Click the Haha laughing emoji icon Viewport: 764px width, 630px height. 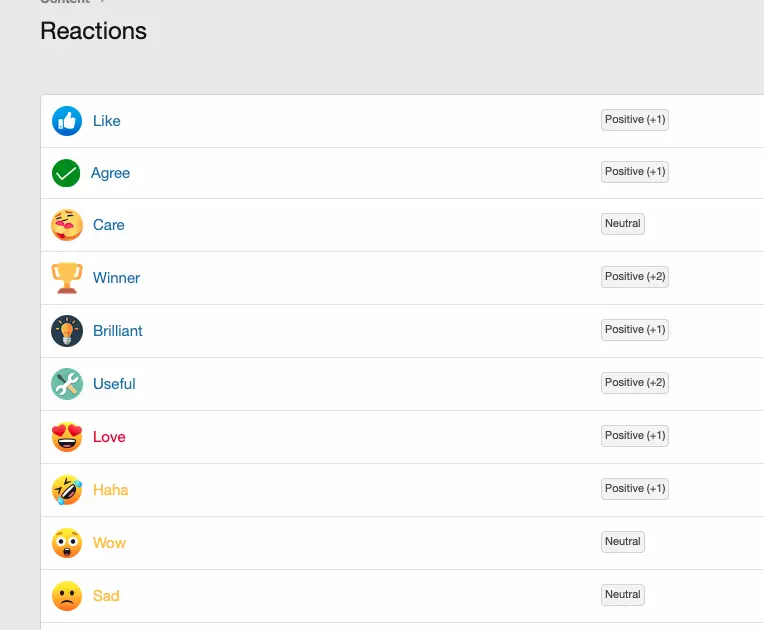click(67, 490)
